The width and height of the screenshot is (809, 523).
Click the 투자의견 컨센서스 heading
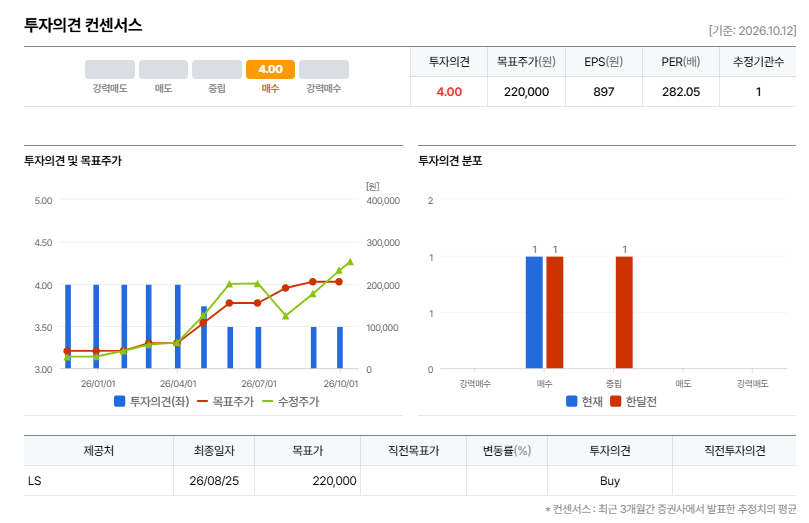point(83,25)
